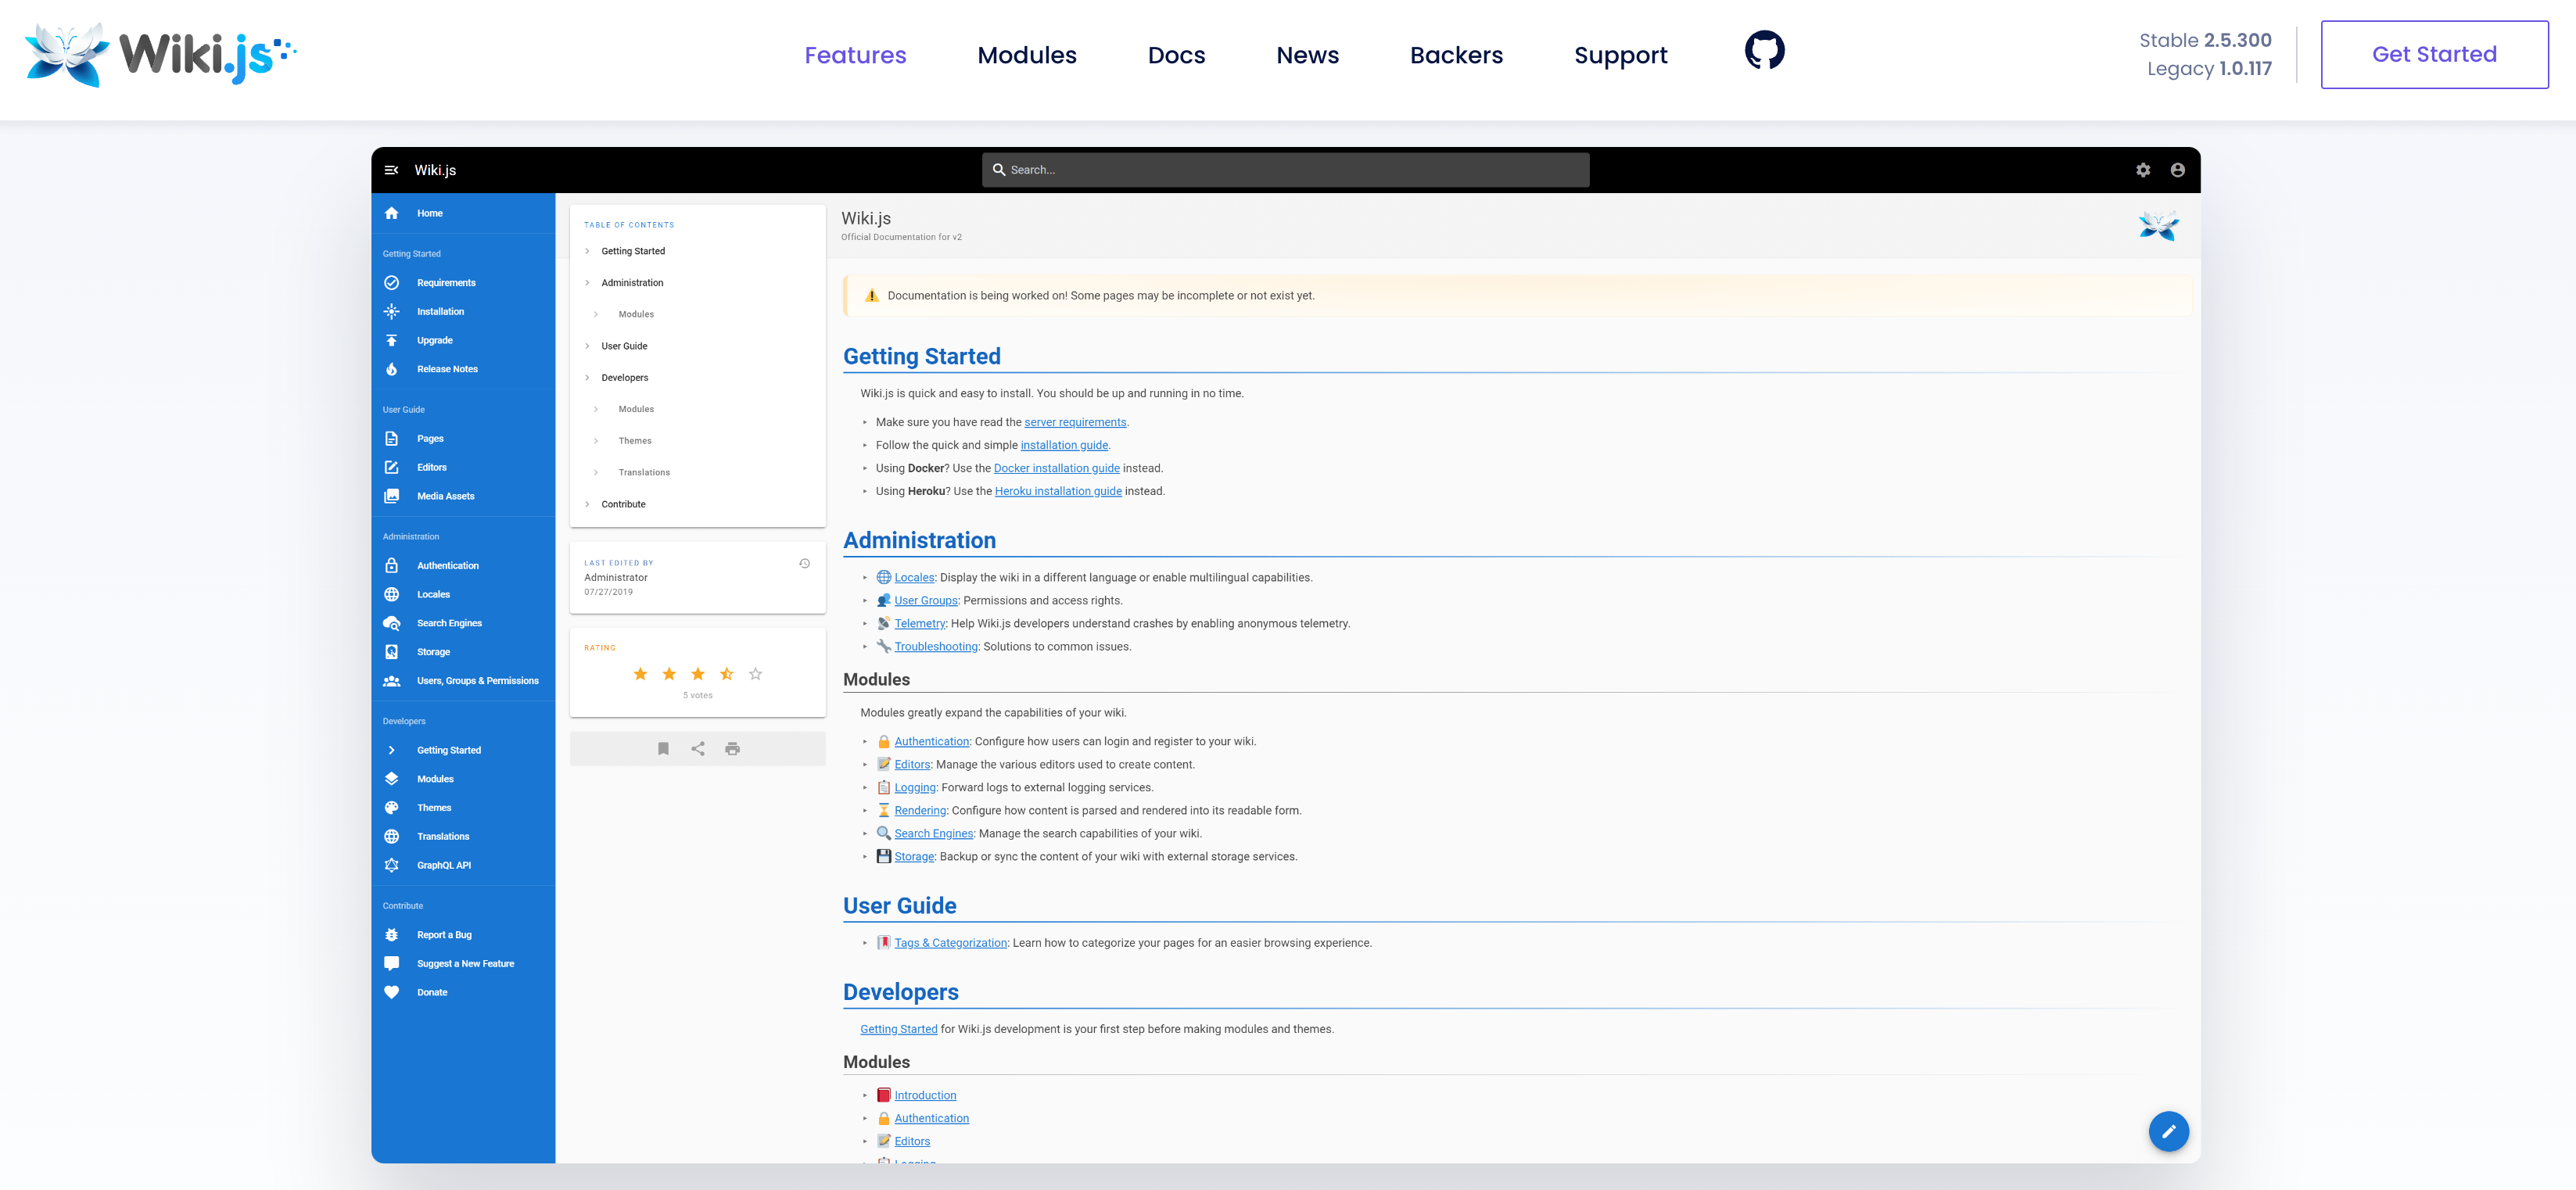2576x1190 pixels.
Task: Open the Backers navigation item
Action: (1456, 55)
